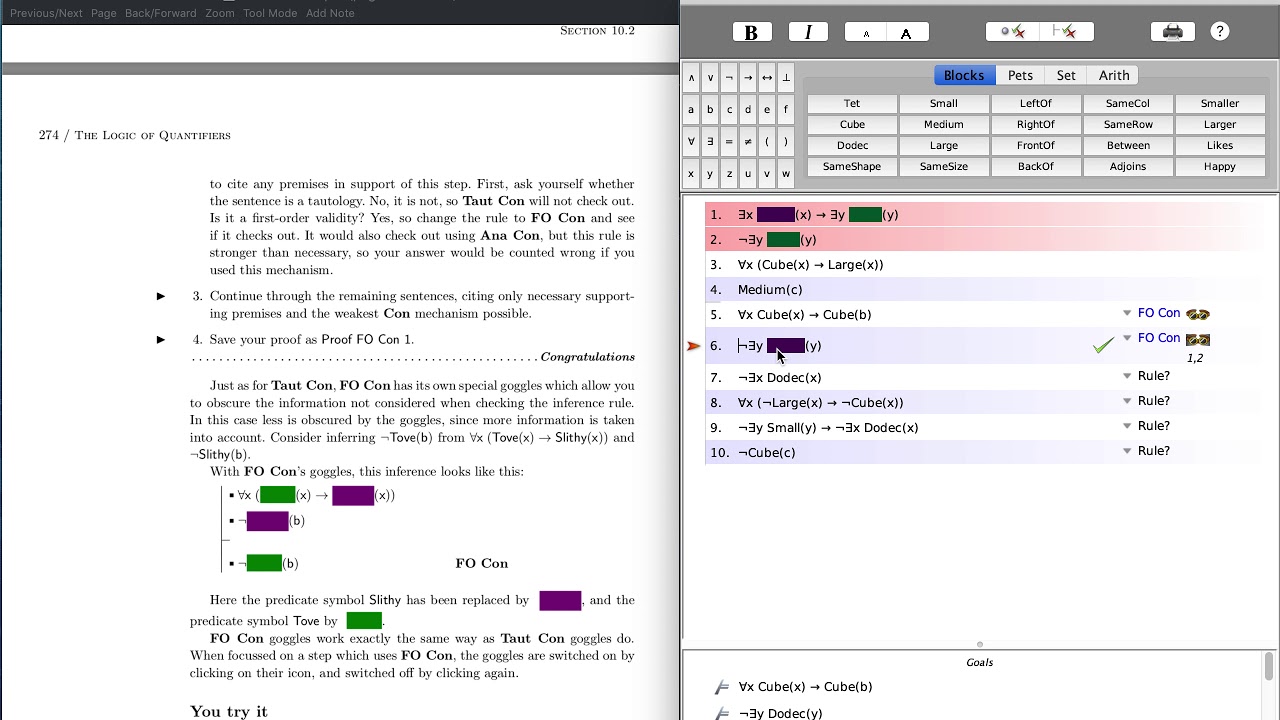Insert constant c from the palette

click(729, 109)
